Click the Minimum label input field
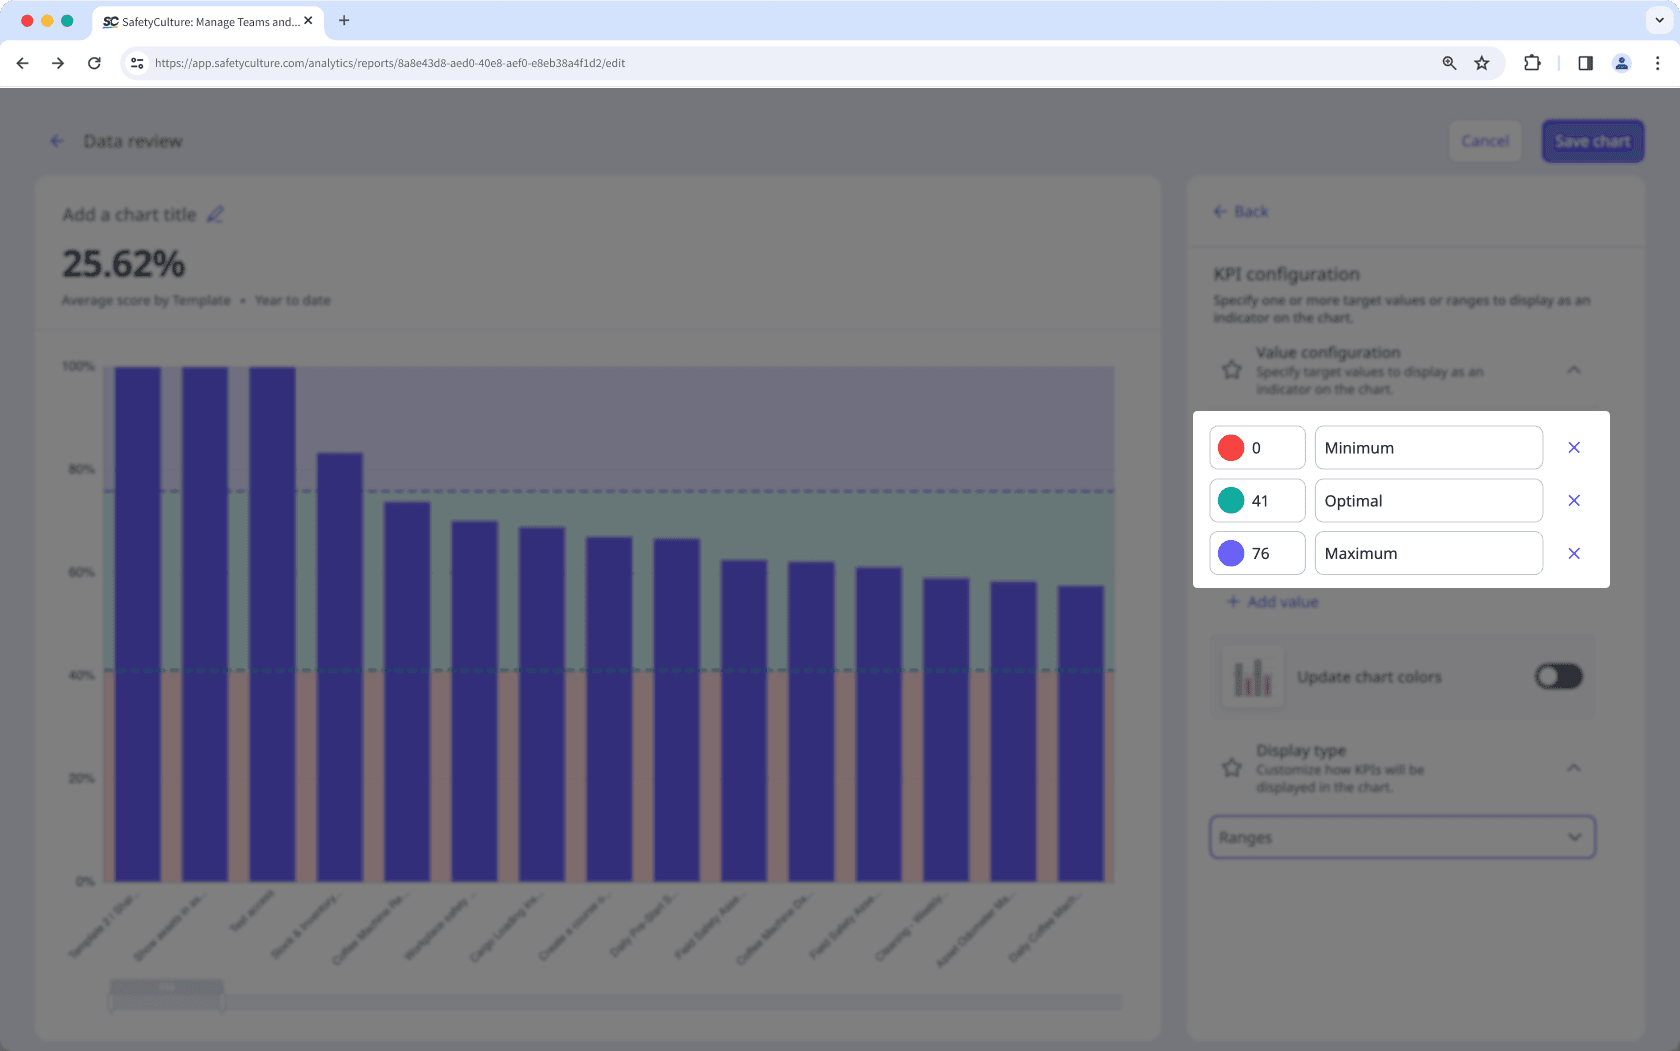 (1428, 447)
